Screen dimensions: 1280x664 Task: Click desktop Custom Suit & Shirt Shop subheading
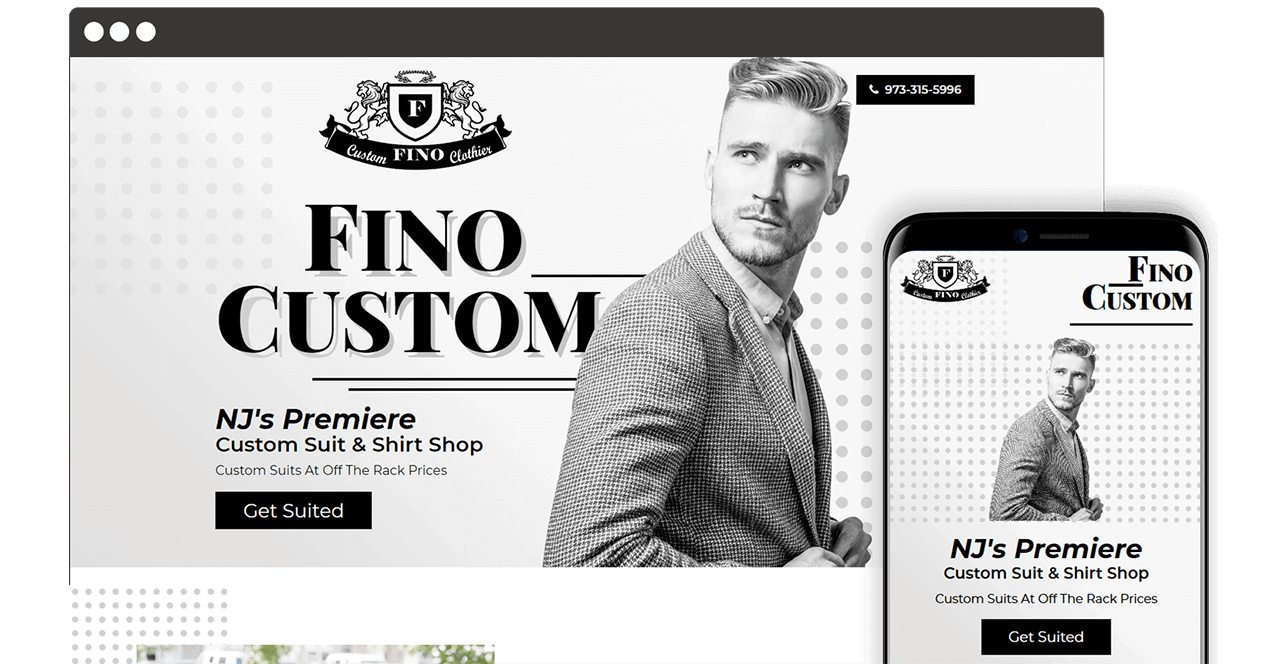(349, 445)
